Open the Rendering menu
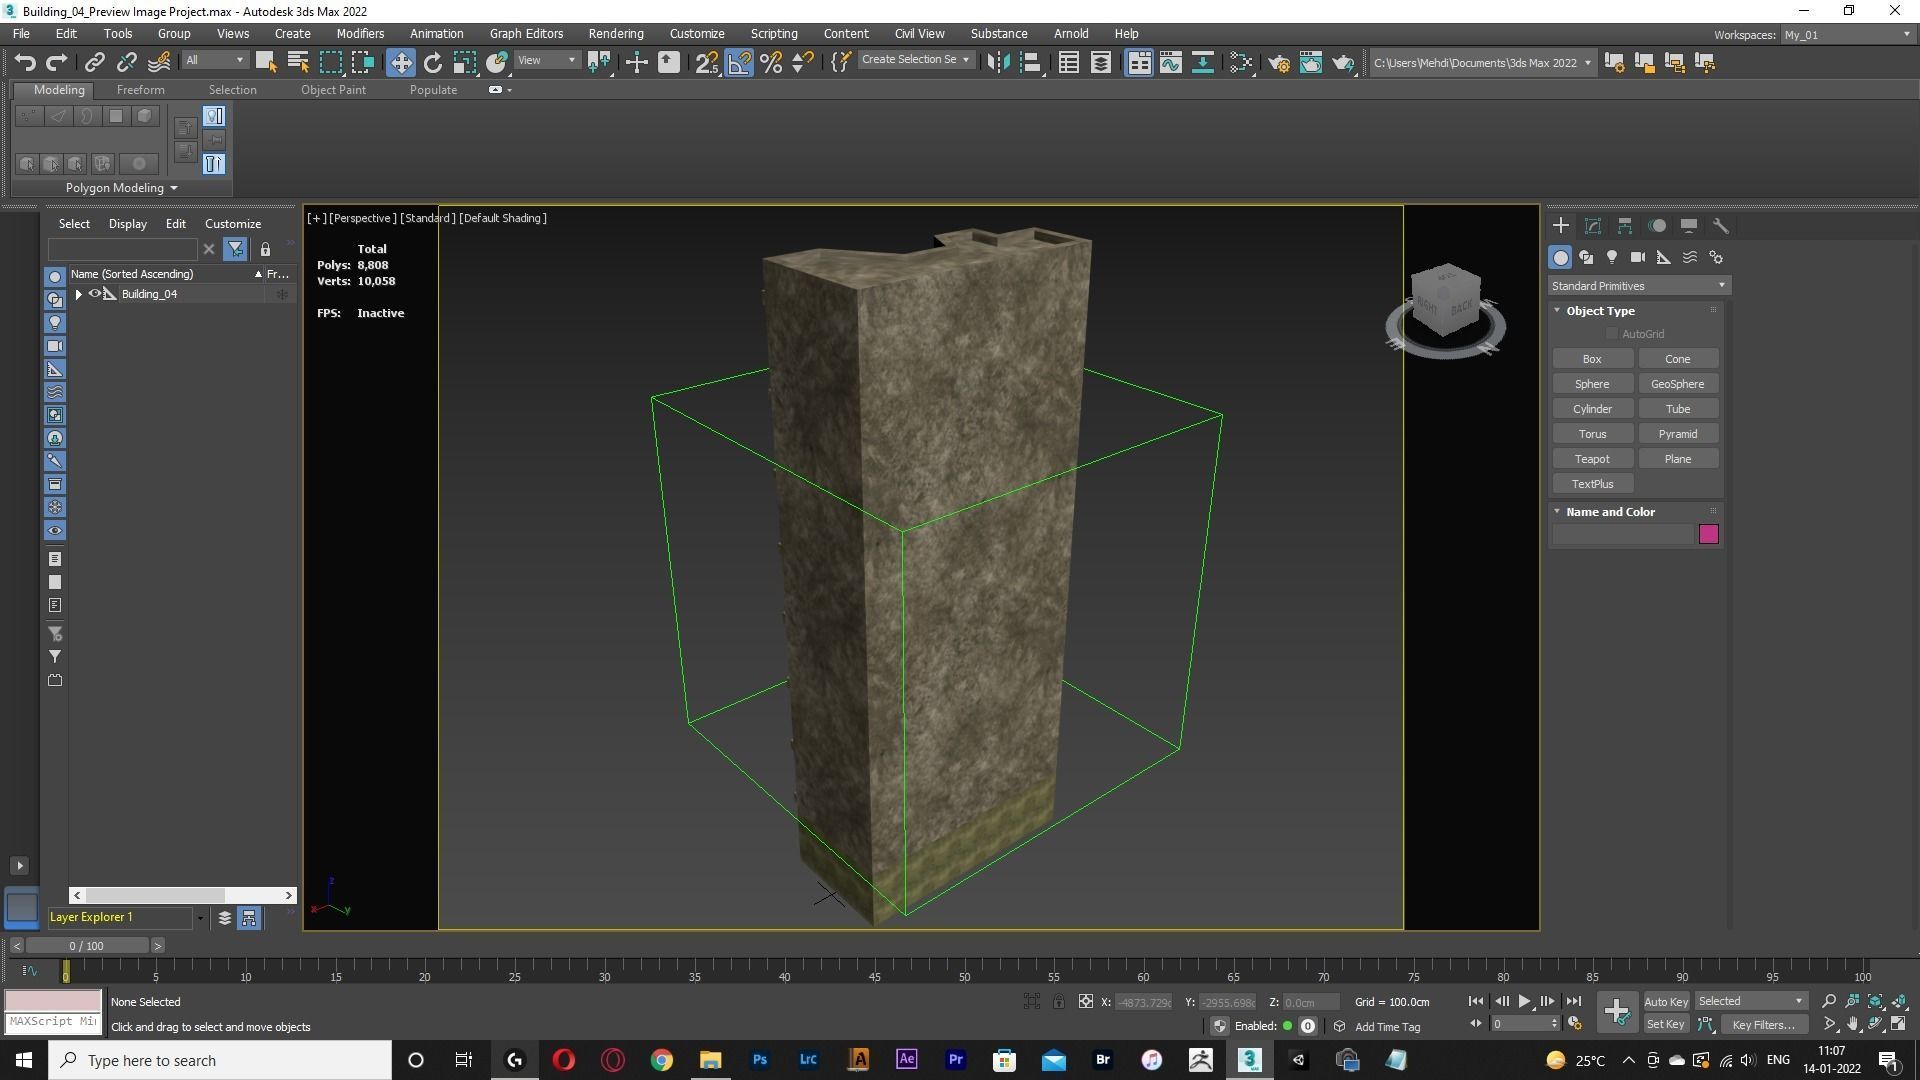This screenshot has height=1080, width=1920. pyautogui.click(x=615, y=33)
